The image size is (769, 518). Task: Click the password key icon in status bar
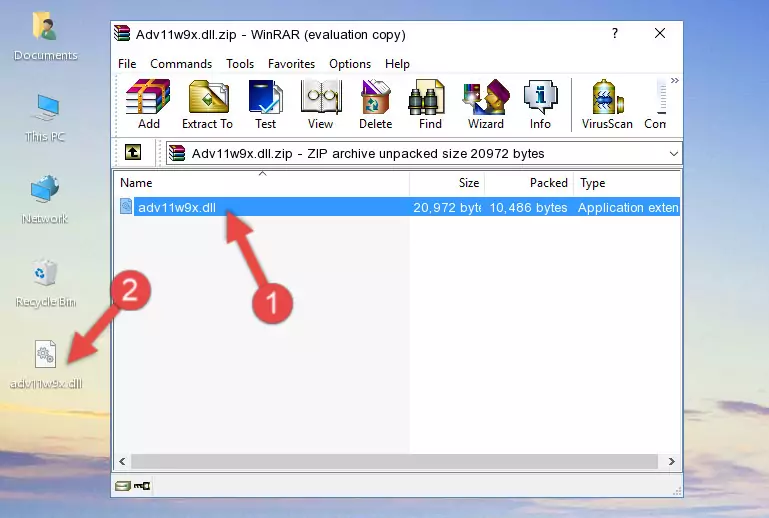[142, 486]
